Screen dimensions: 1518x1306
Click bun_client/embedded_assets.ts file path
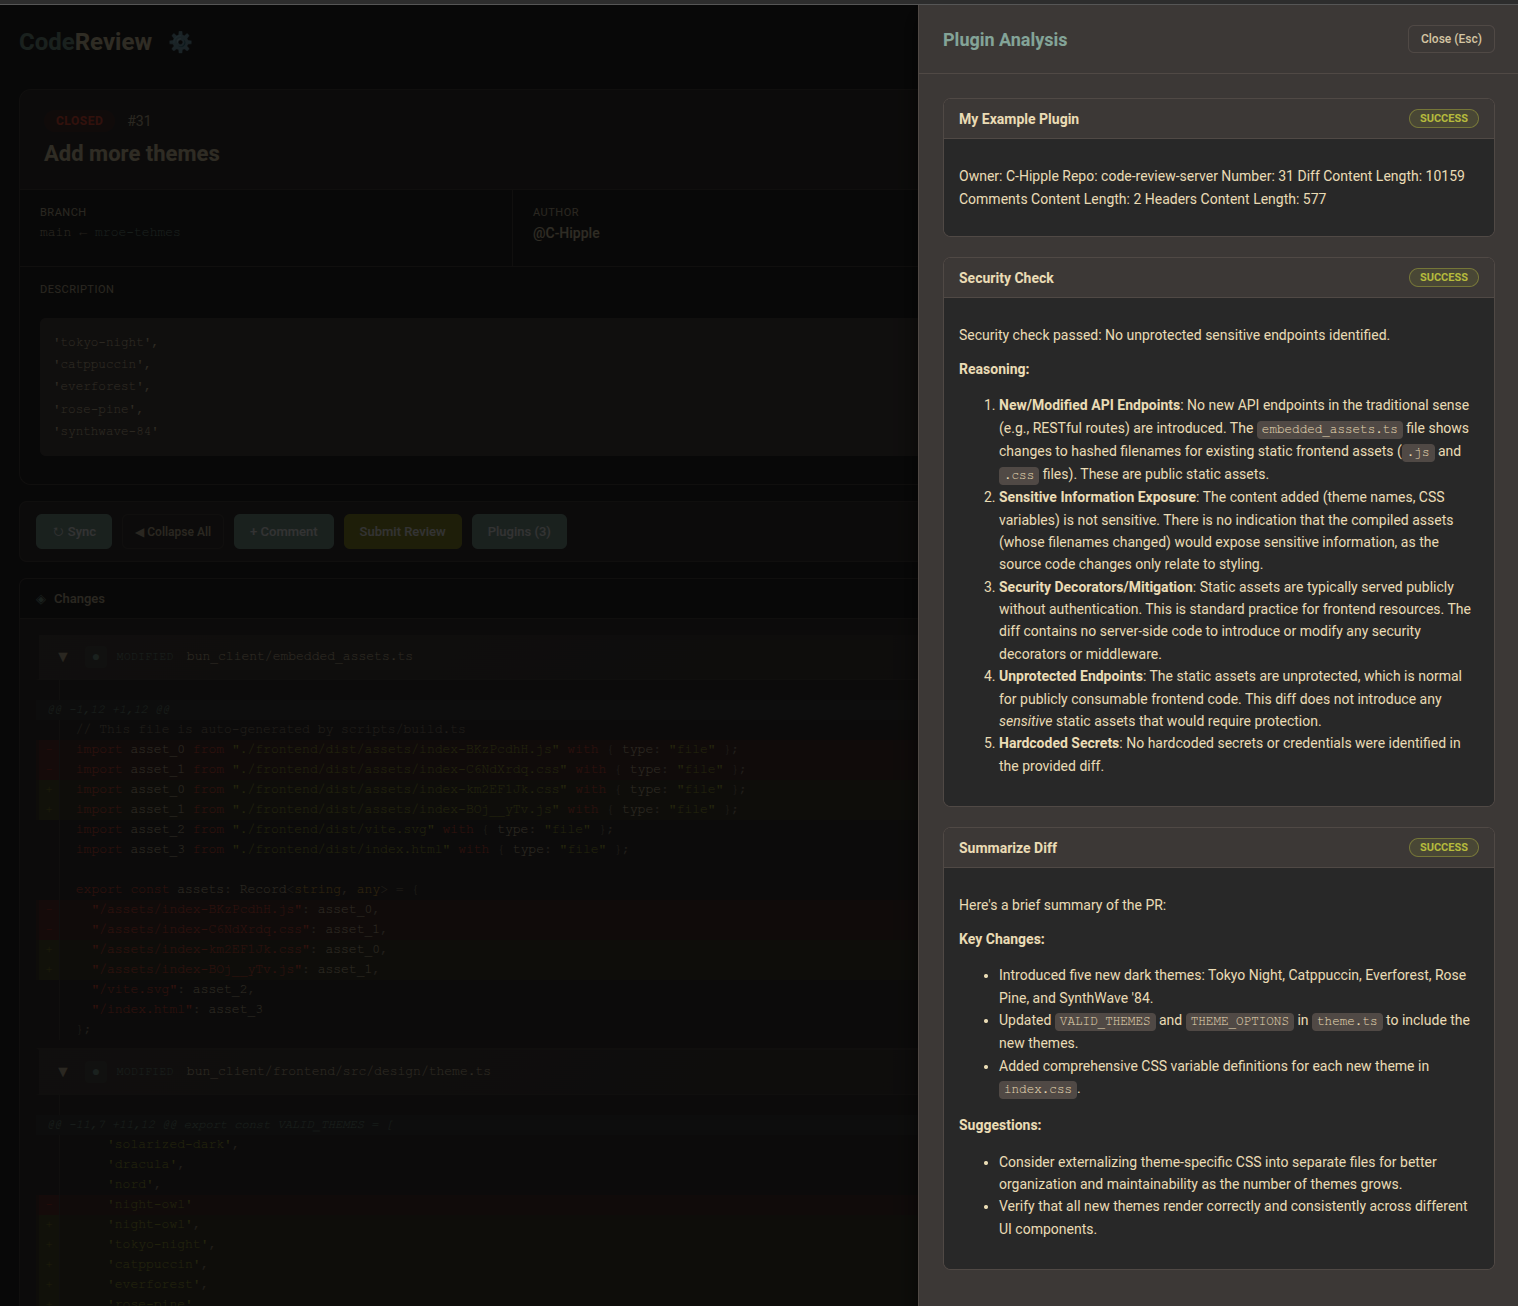pos(299,657)
